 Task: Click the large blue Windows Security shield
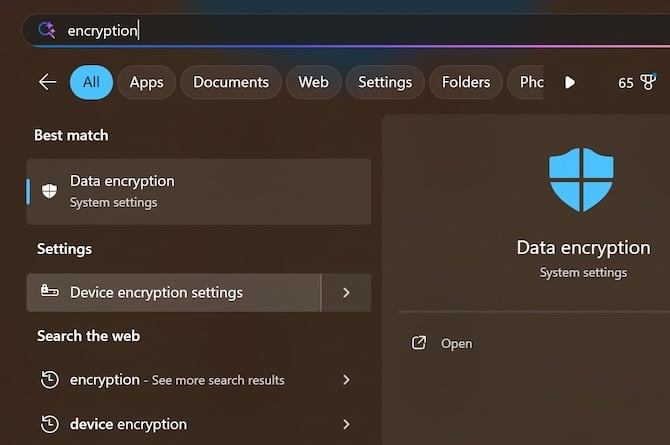[581, 180]
